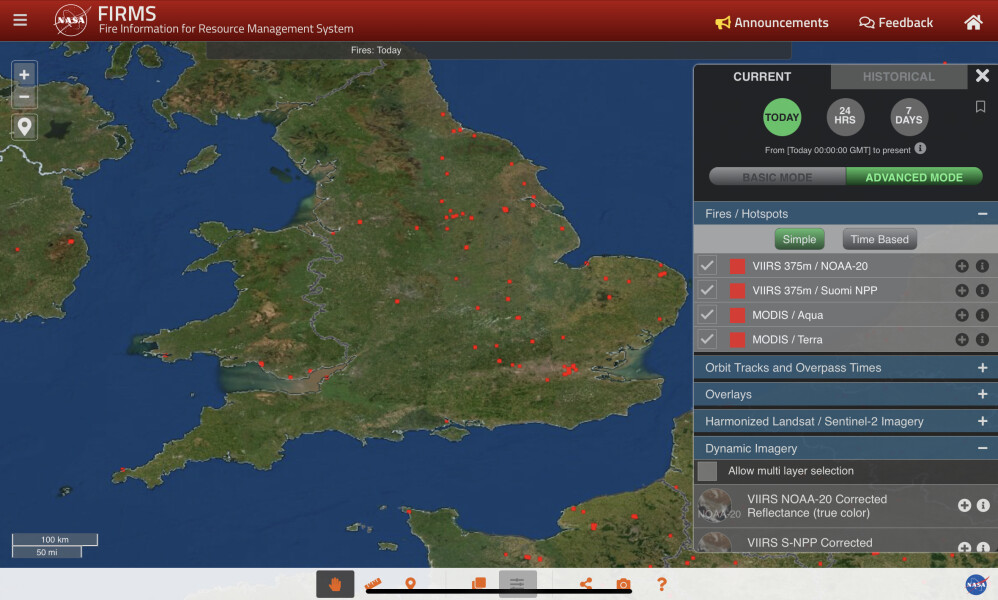Click the geolocation button on the map
The image size is (998, 600).
23,127
